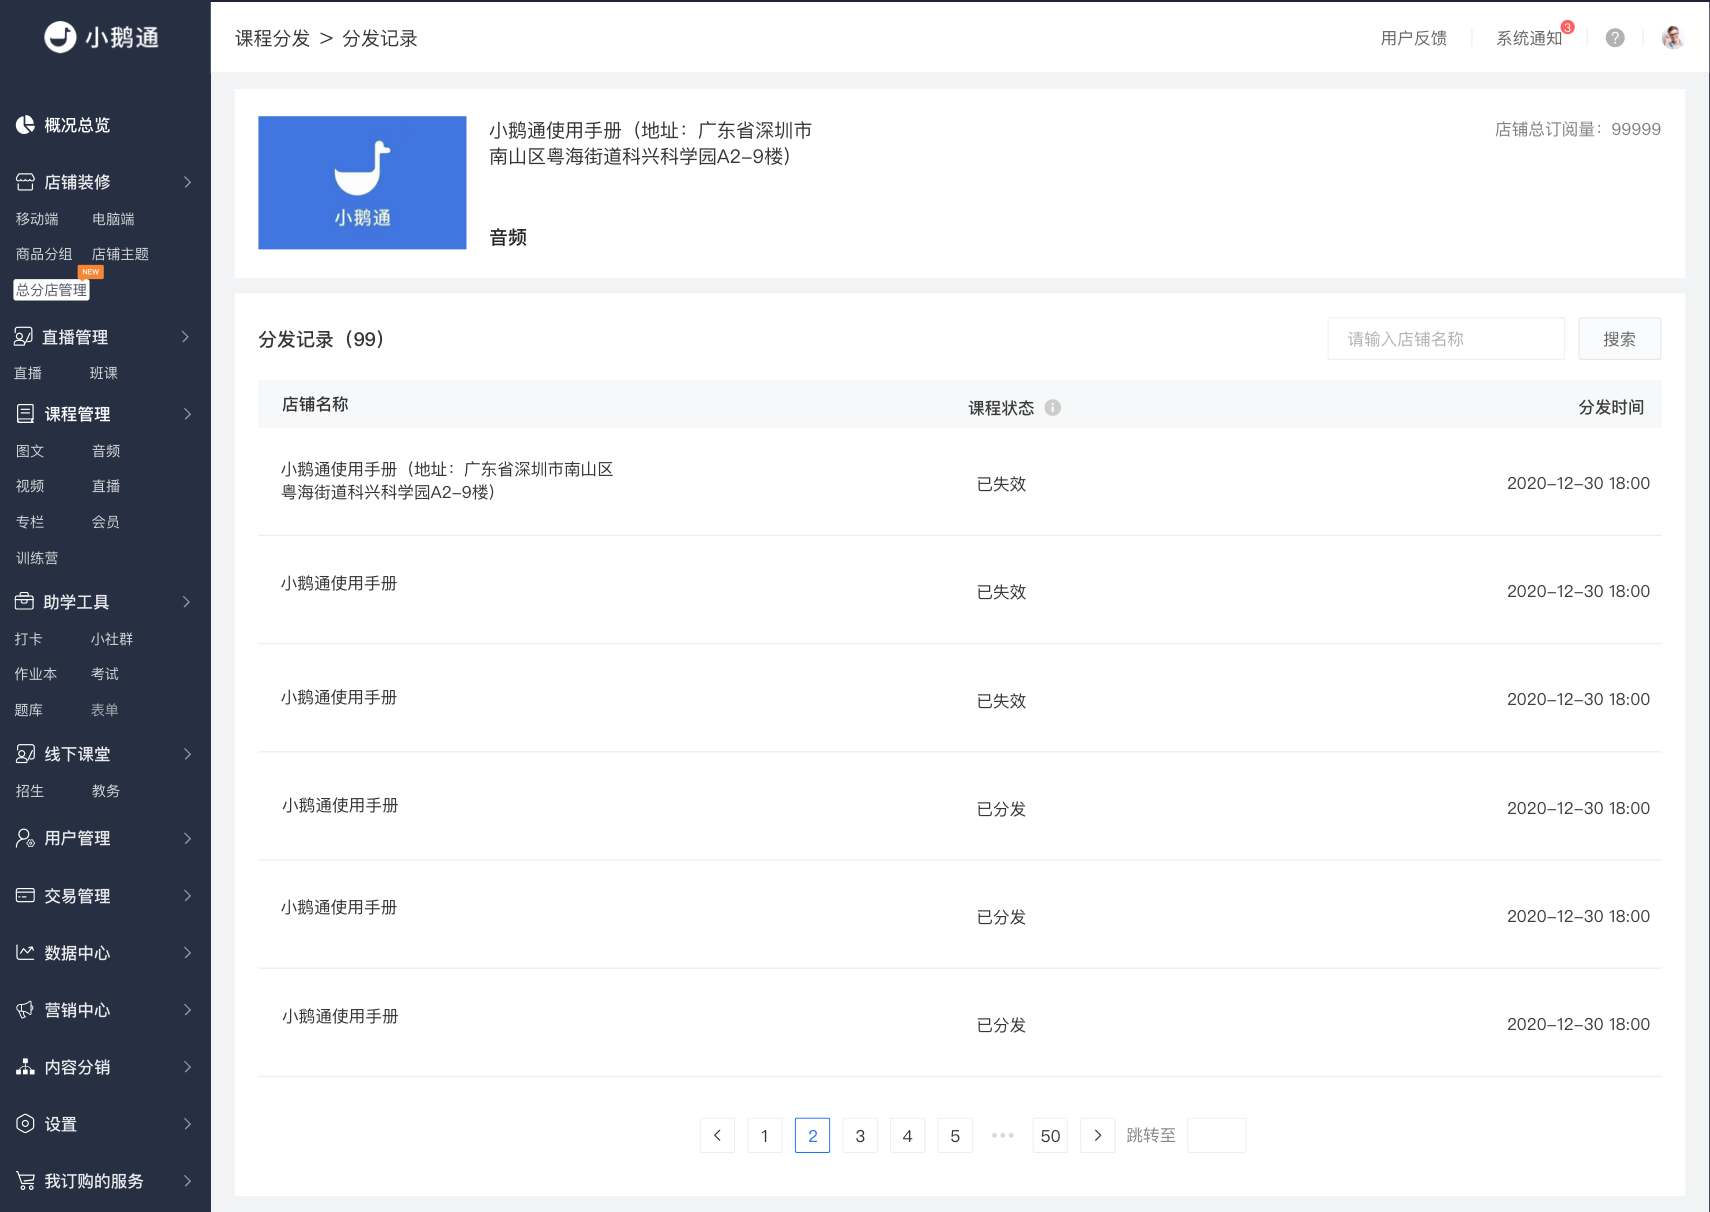
Task: Go to next page arrow
Action: 1098,1135
